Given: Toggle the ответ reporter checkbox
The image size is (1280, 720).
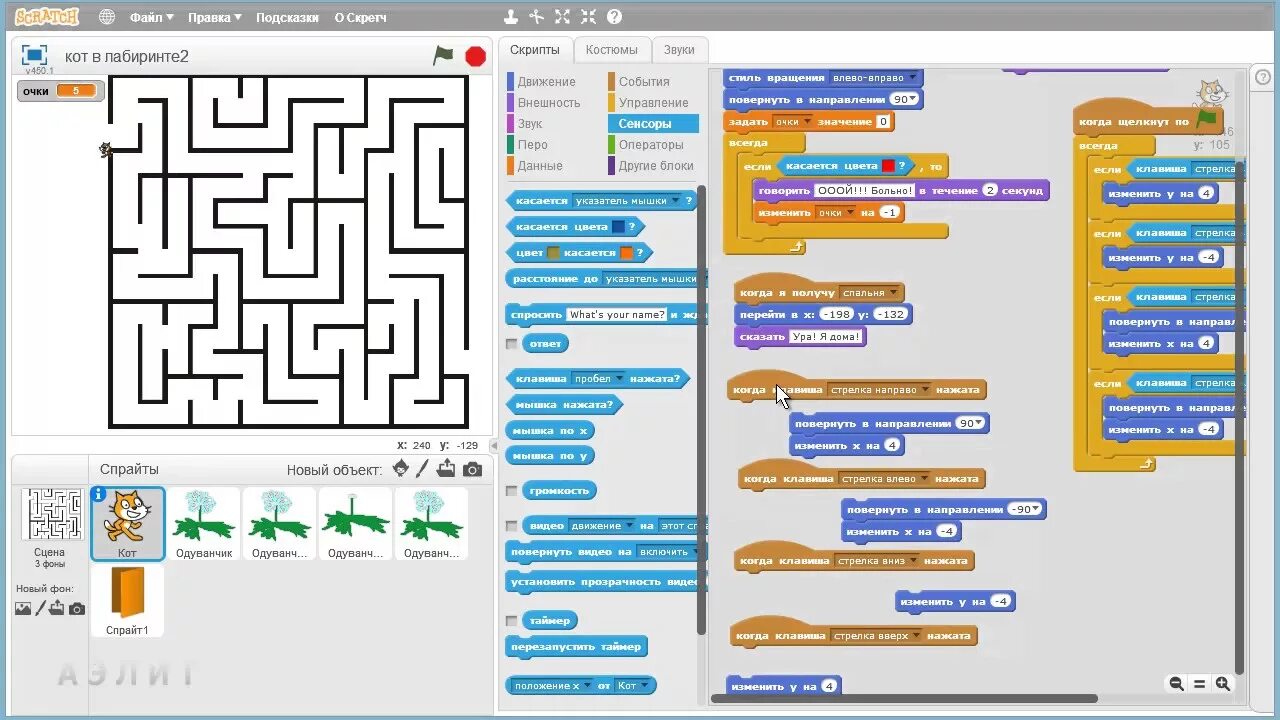Looking at the screenshot, I should (512, 343).
